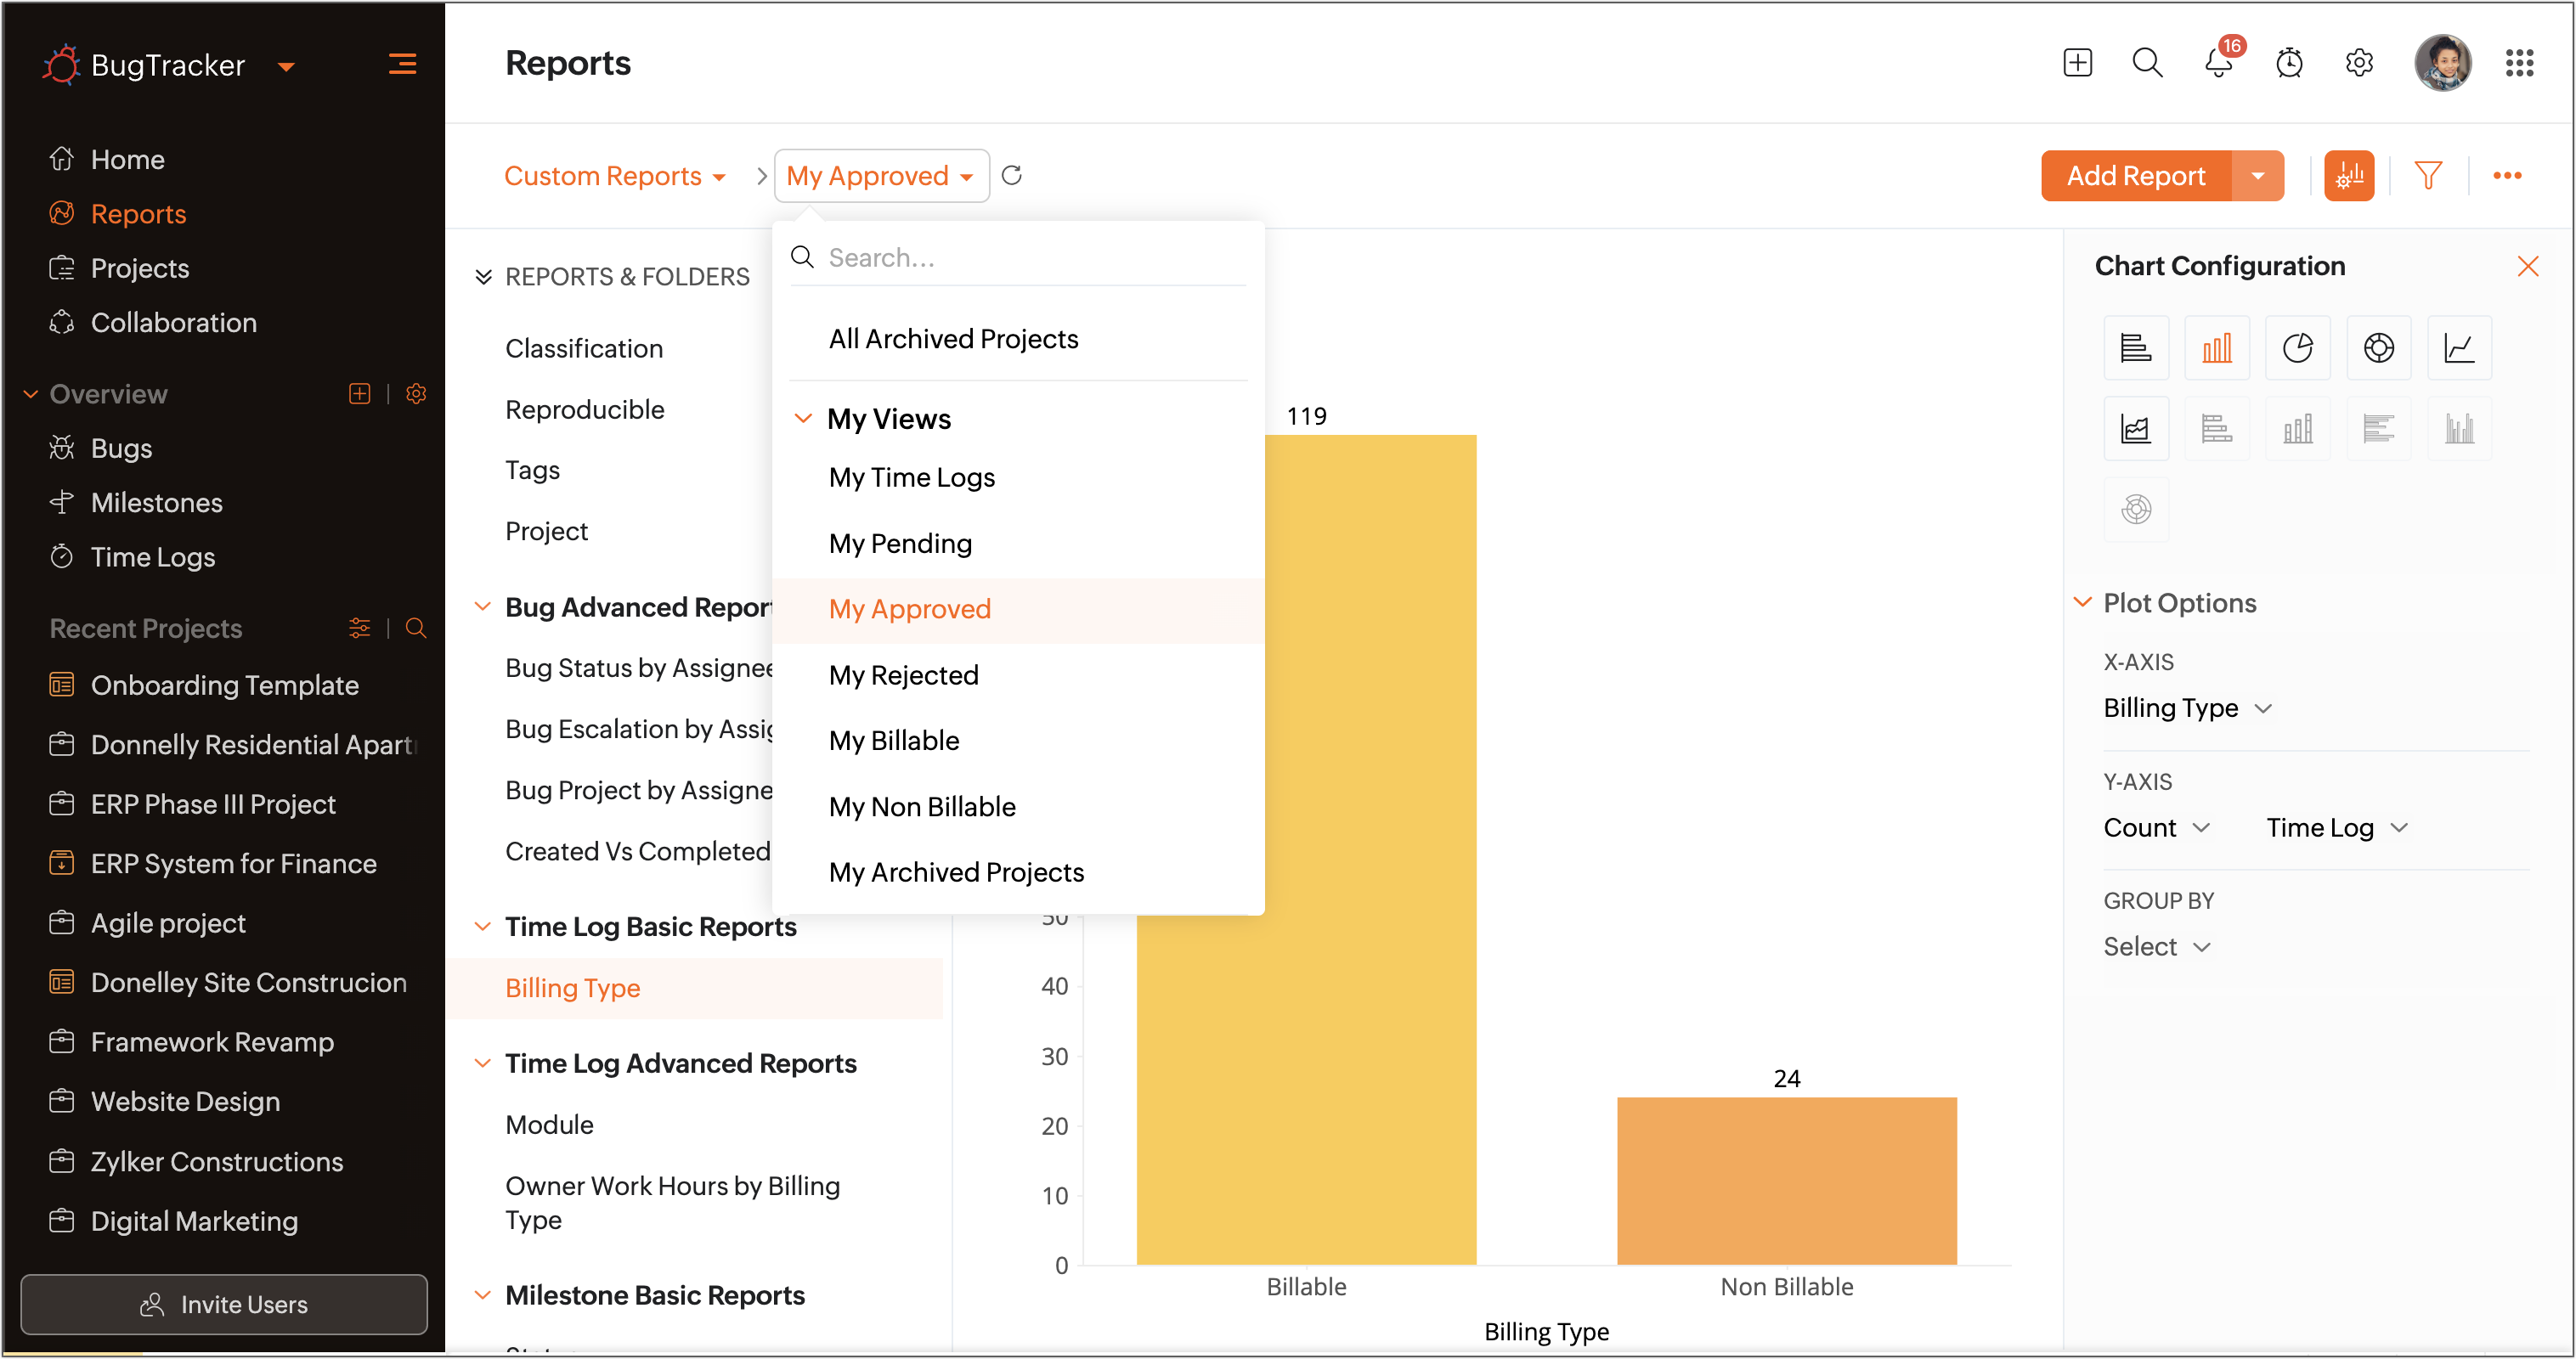The image size is (2576, 1359).
Task: Expand the Add Report dropdown arrow
Action: click(x=2257, y=176)
